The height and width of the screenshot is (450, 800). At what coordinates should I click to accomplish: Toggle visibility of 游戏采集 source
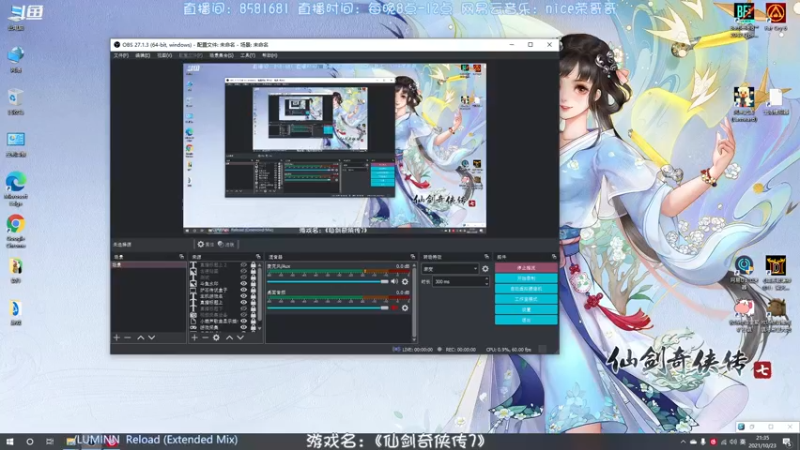[x=243, y=328]
